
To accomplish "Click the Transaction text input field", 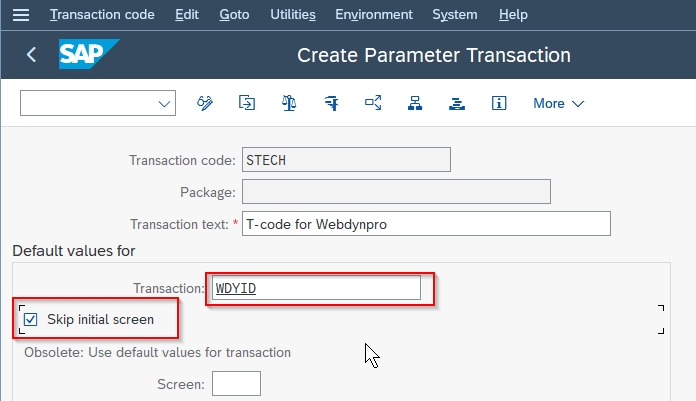I will pos(426,224).
